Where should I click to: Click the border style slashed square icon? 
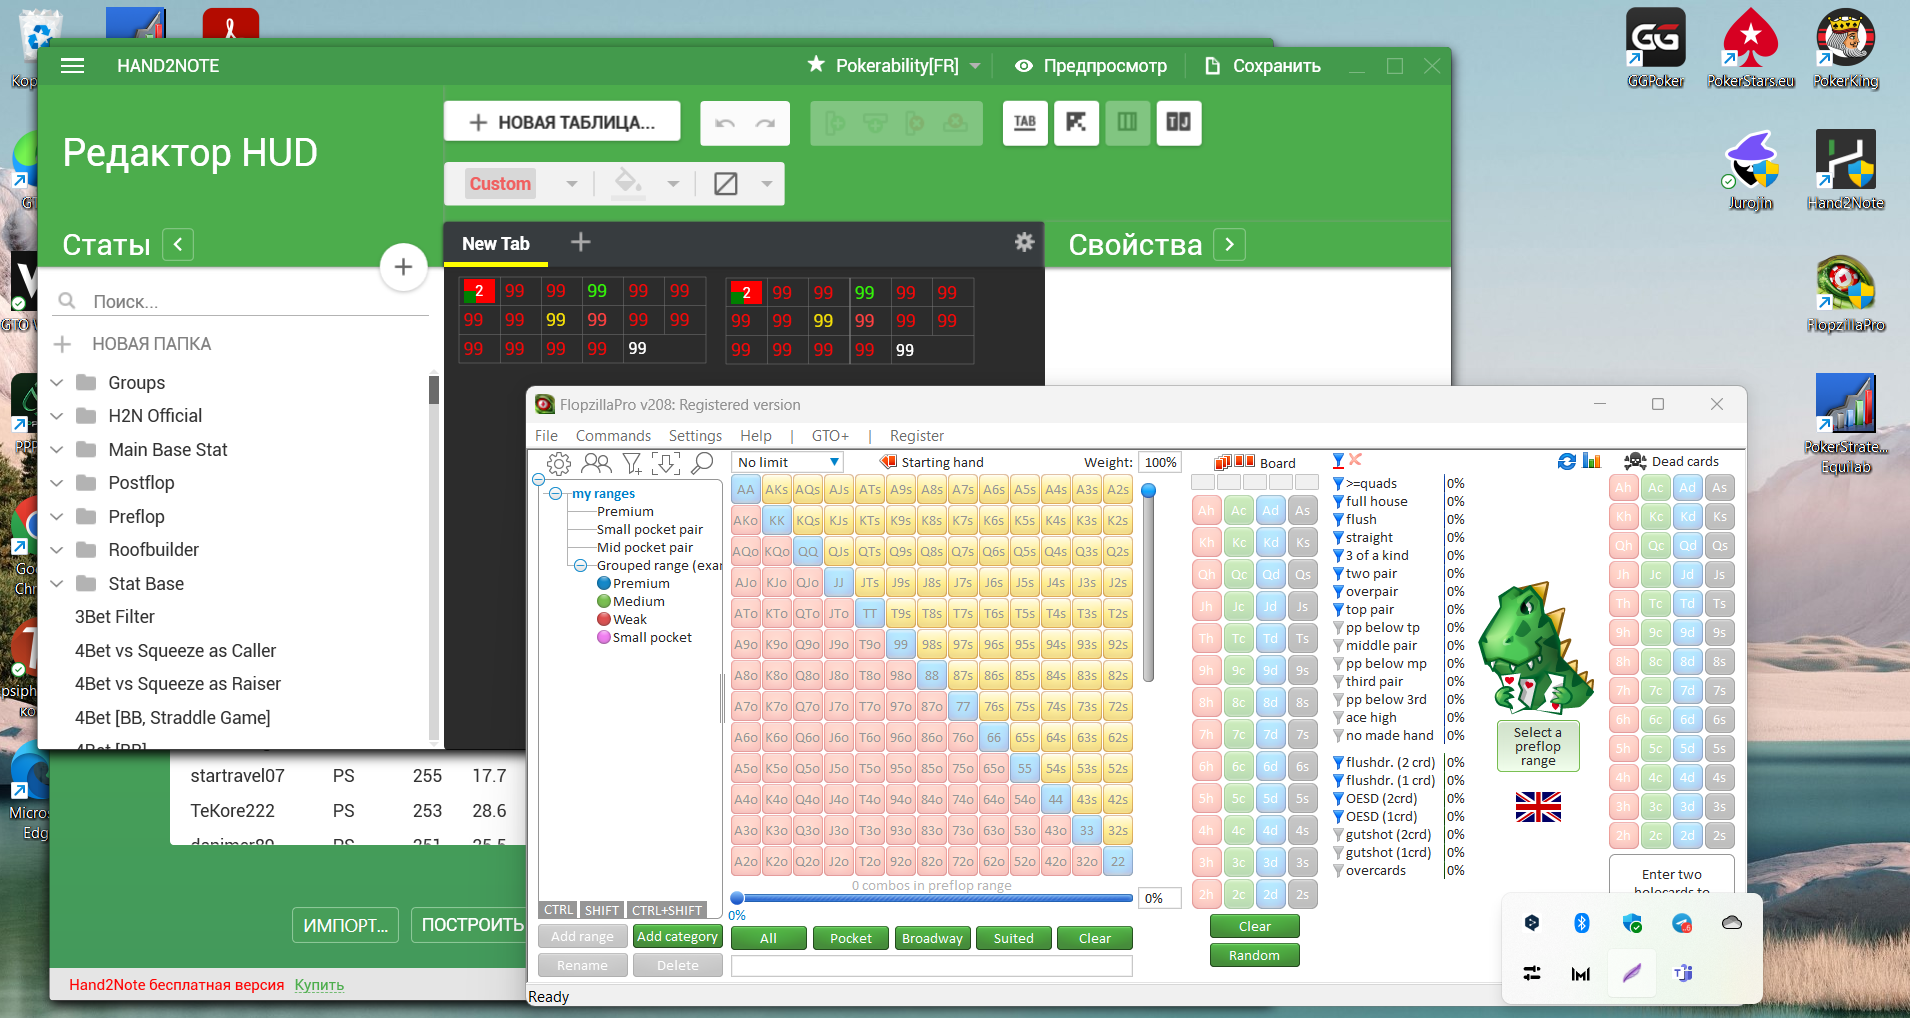726,184
